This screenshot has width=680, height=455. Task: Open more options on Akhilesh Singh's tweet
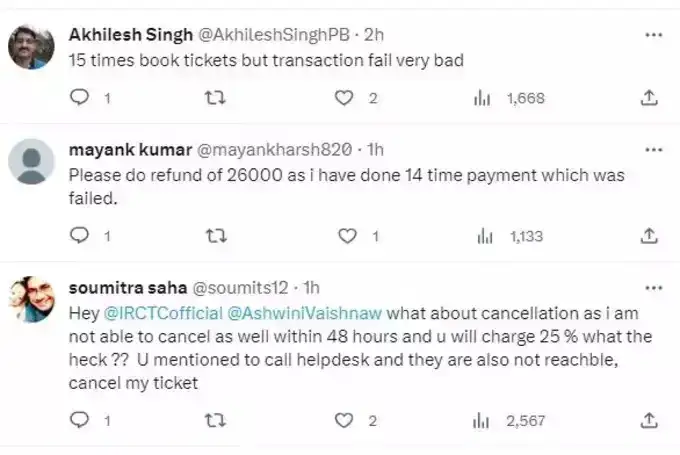pos(654,35)
